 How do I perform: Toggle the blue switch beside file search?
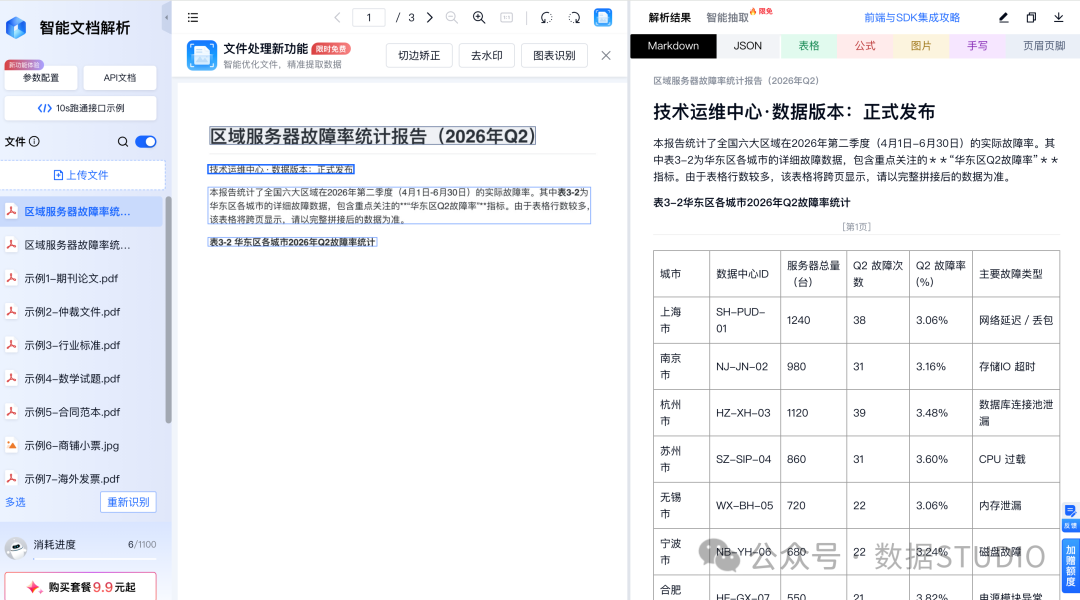pyautogui.click(x=146, y=142)
